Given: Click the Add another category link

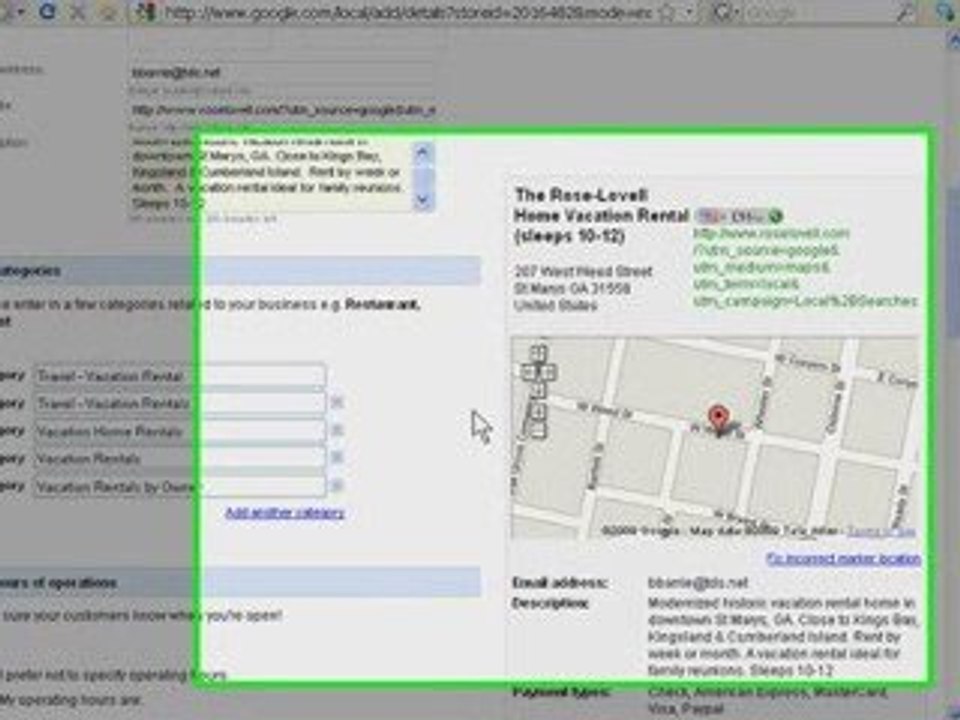Looking at the screenshot, I should tap(285, 512).
